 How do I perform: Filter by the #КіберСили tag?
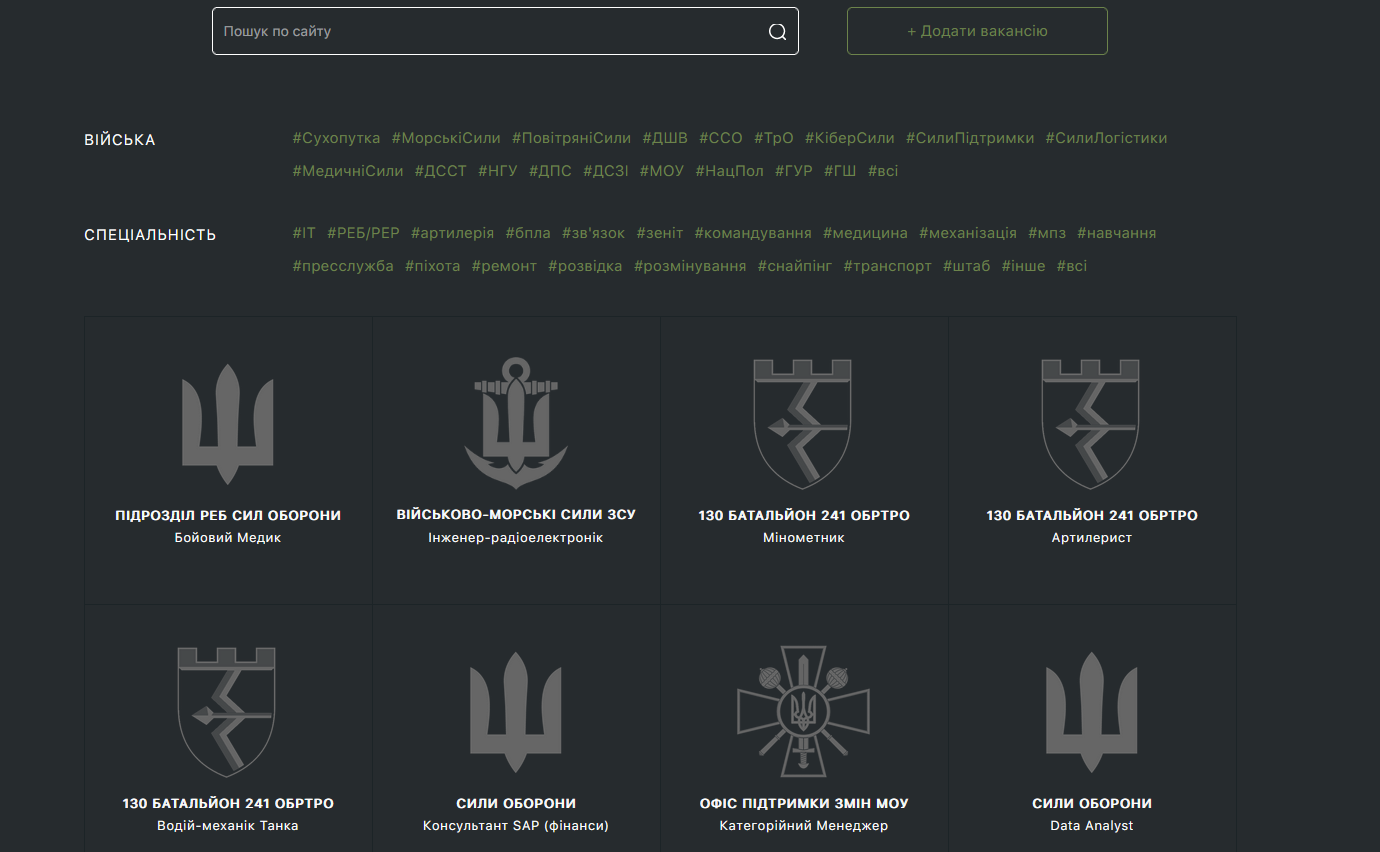click(849, 138)
